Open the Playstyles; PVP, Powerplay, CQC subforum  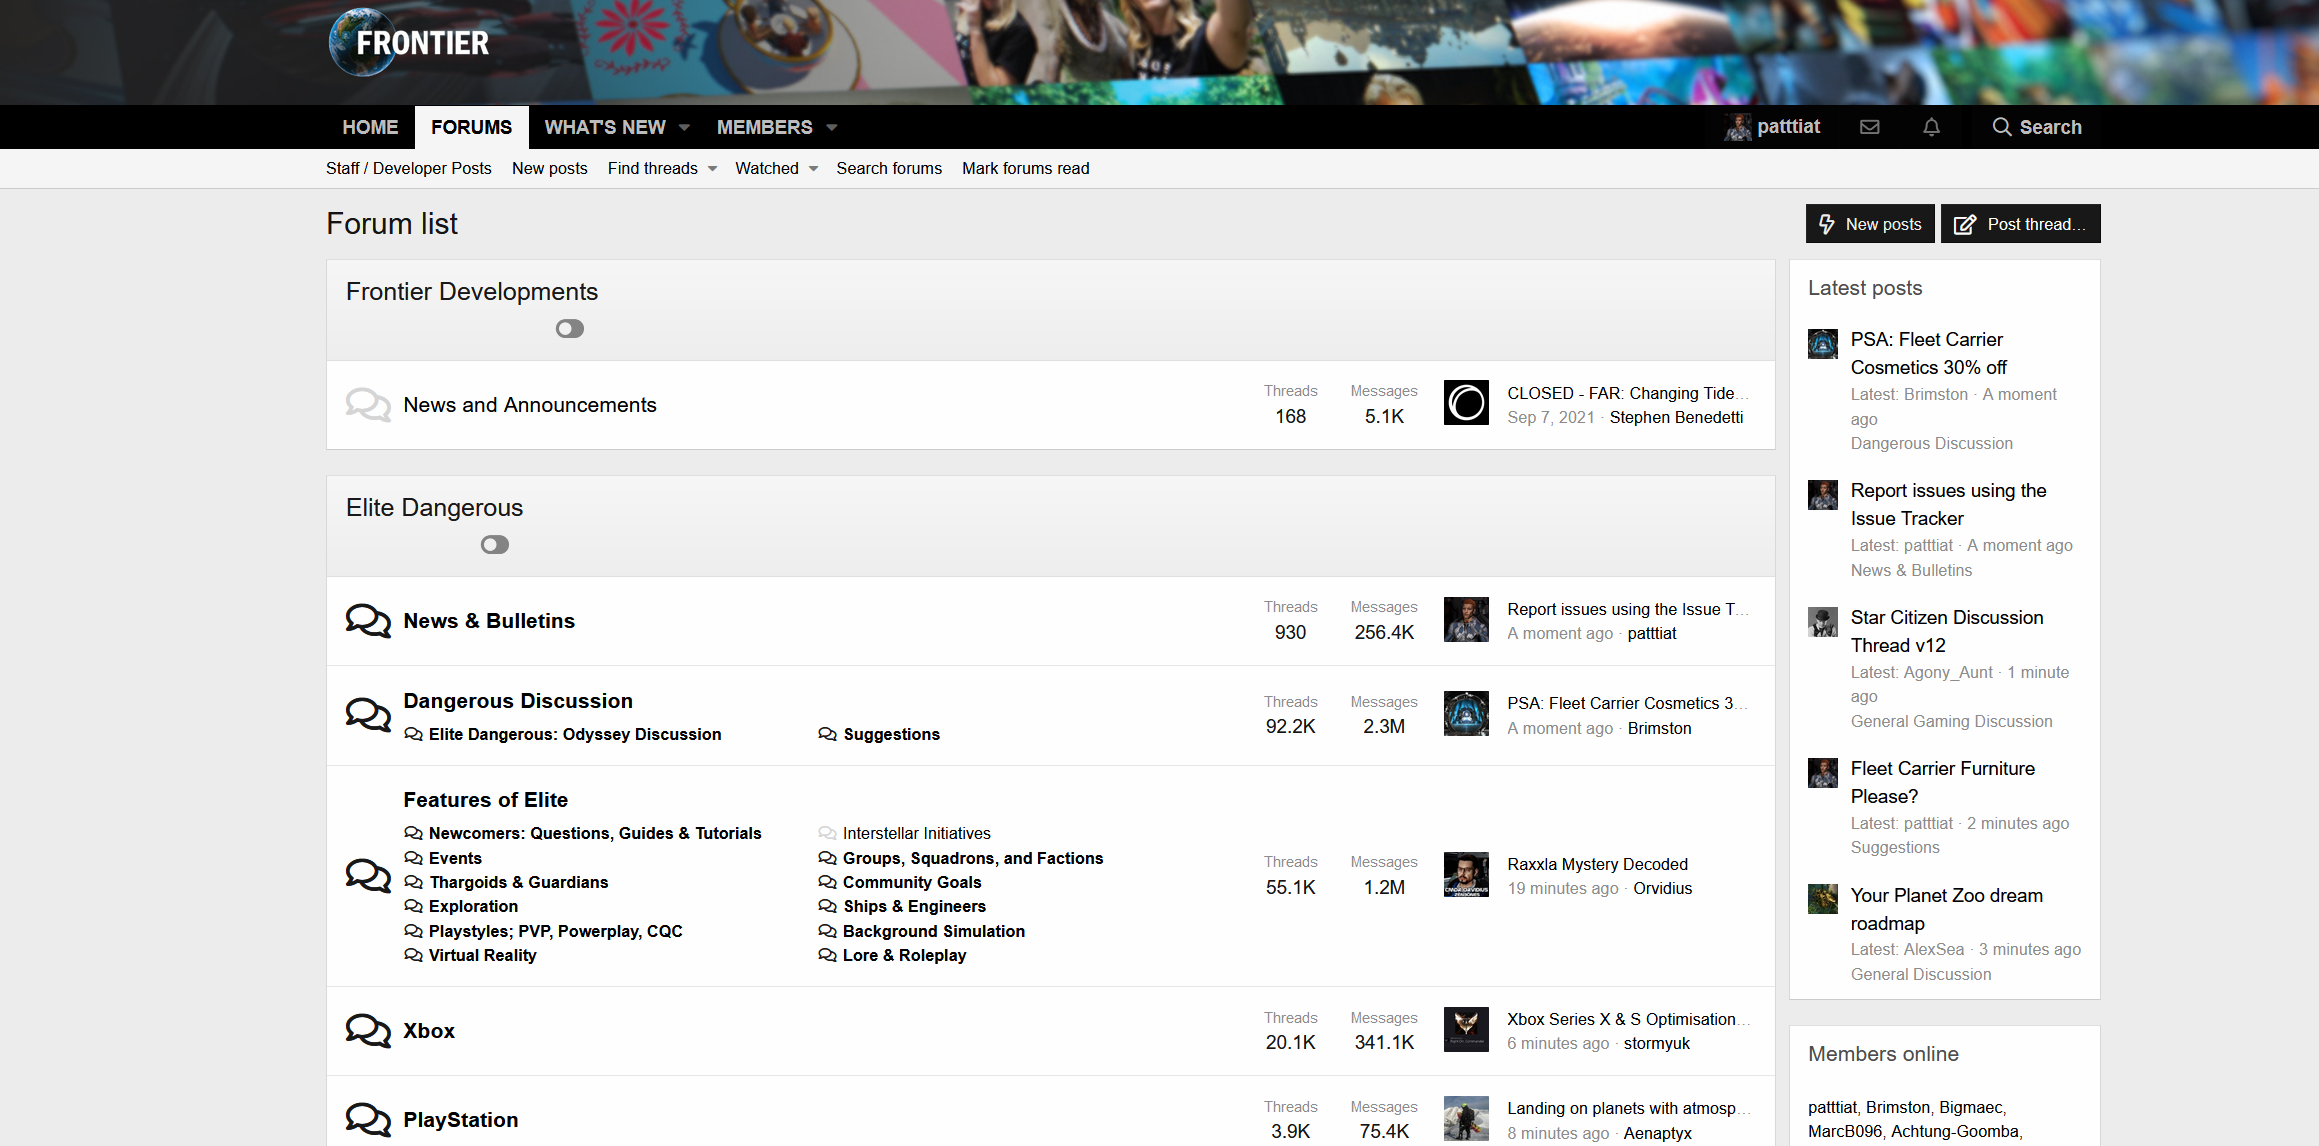[556, 931]
